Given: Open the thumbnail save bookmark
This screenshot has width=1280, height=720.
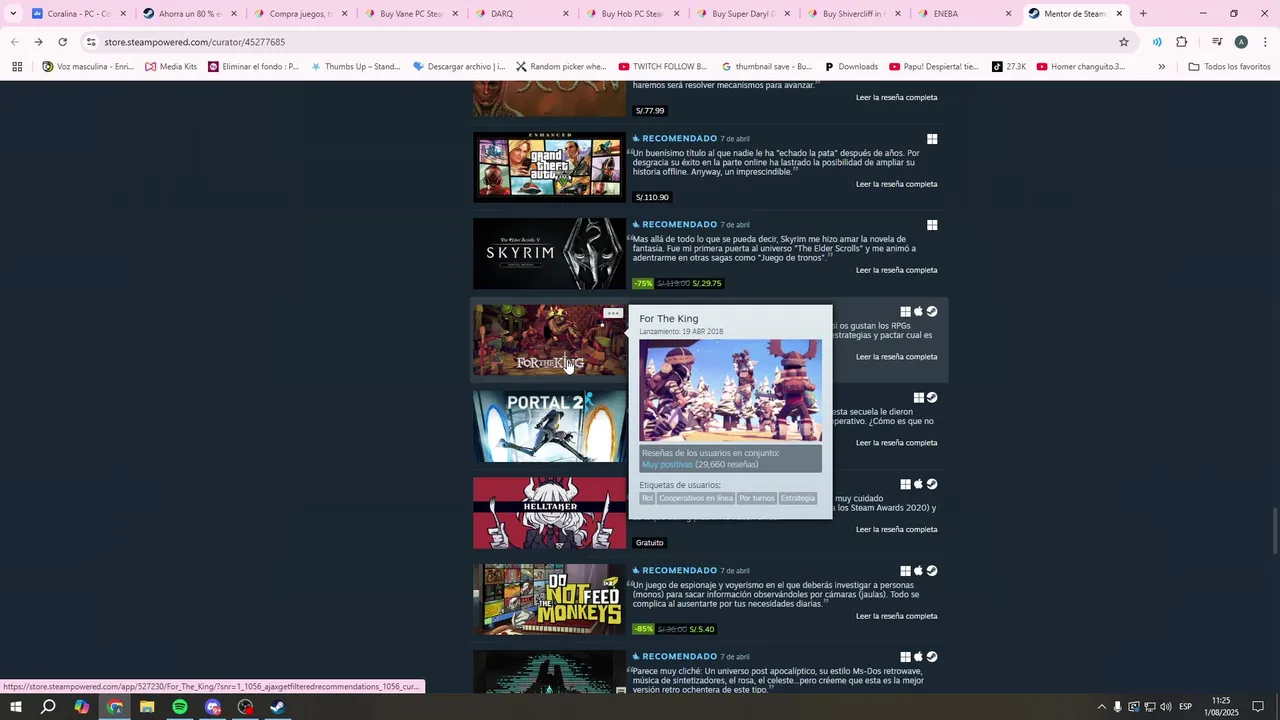Looking at the screenshot, I should click(767, 67).
